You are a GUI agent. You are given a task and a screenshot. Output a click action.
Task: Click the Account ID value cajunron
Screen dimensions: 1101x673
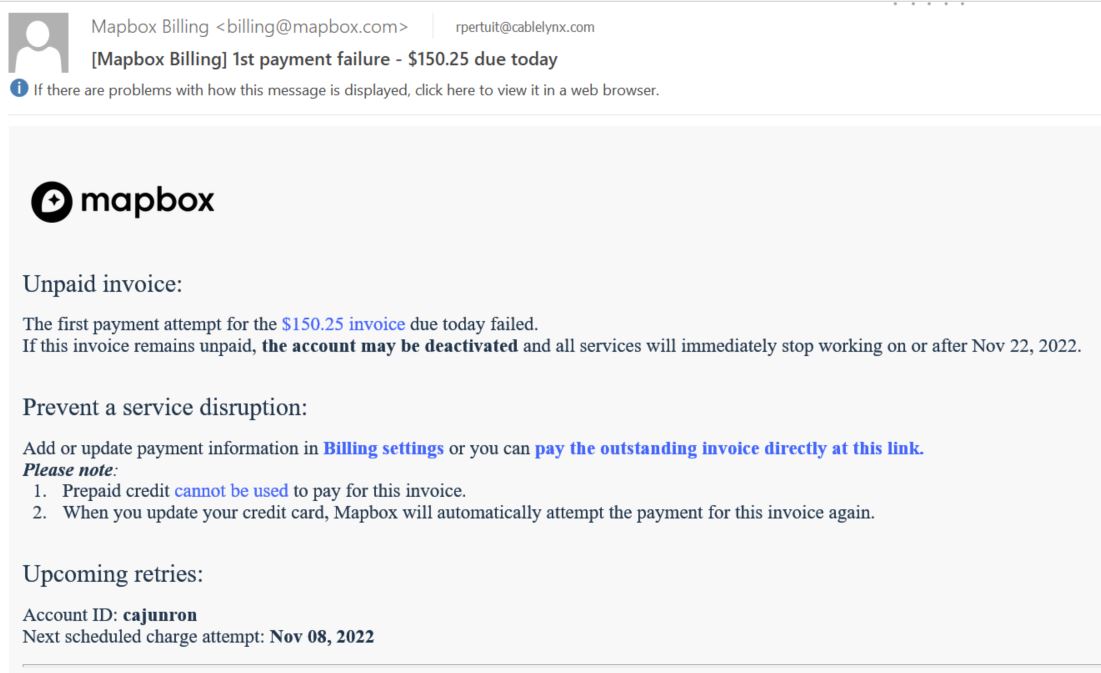point(160,615)
